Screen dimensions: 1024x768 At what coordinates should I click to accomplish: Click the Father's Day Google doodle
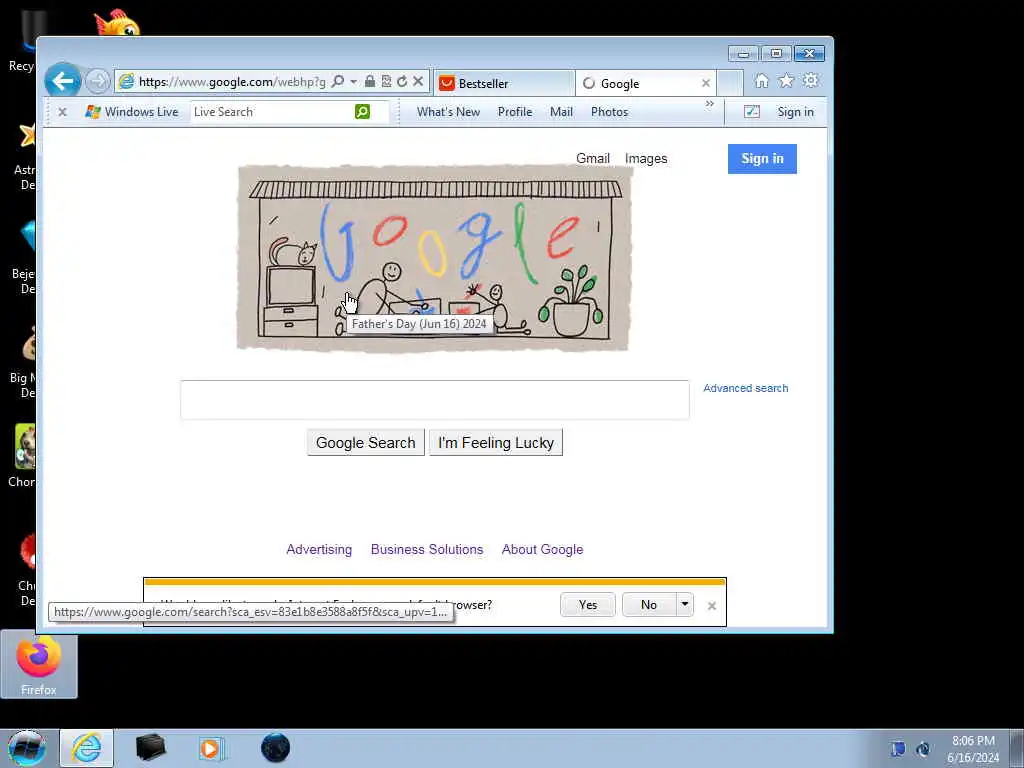[x=434, y=258]
